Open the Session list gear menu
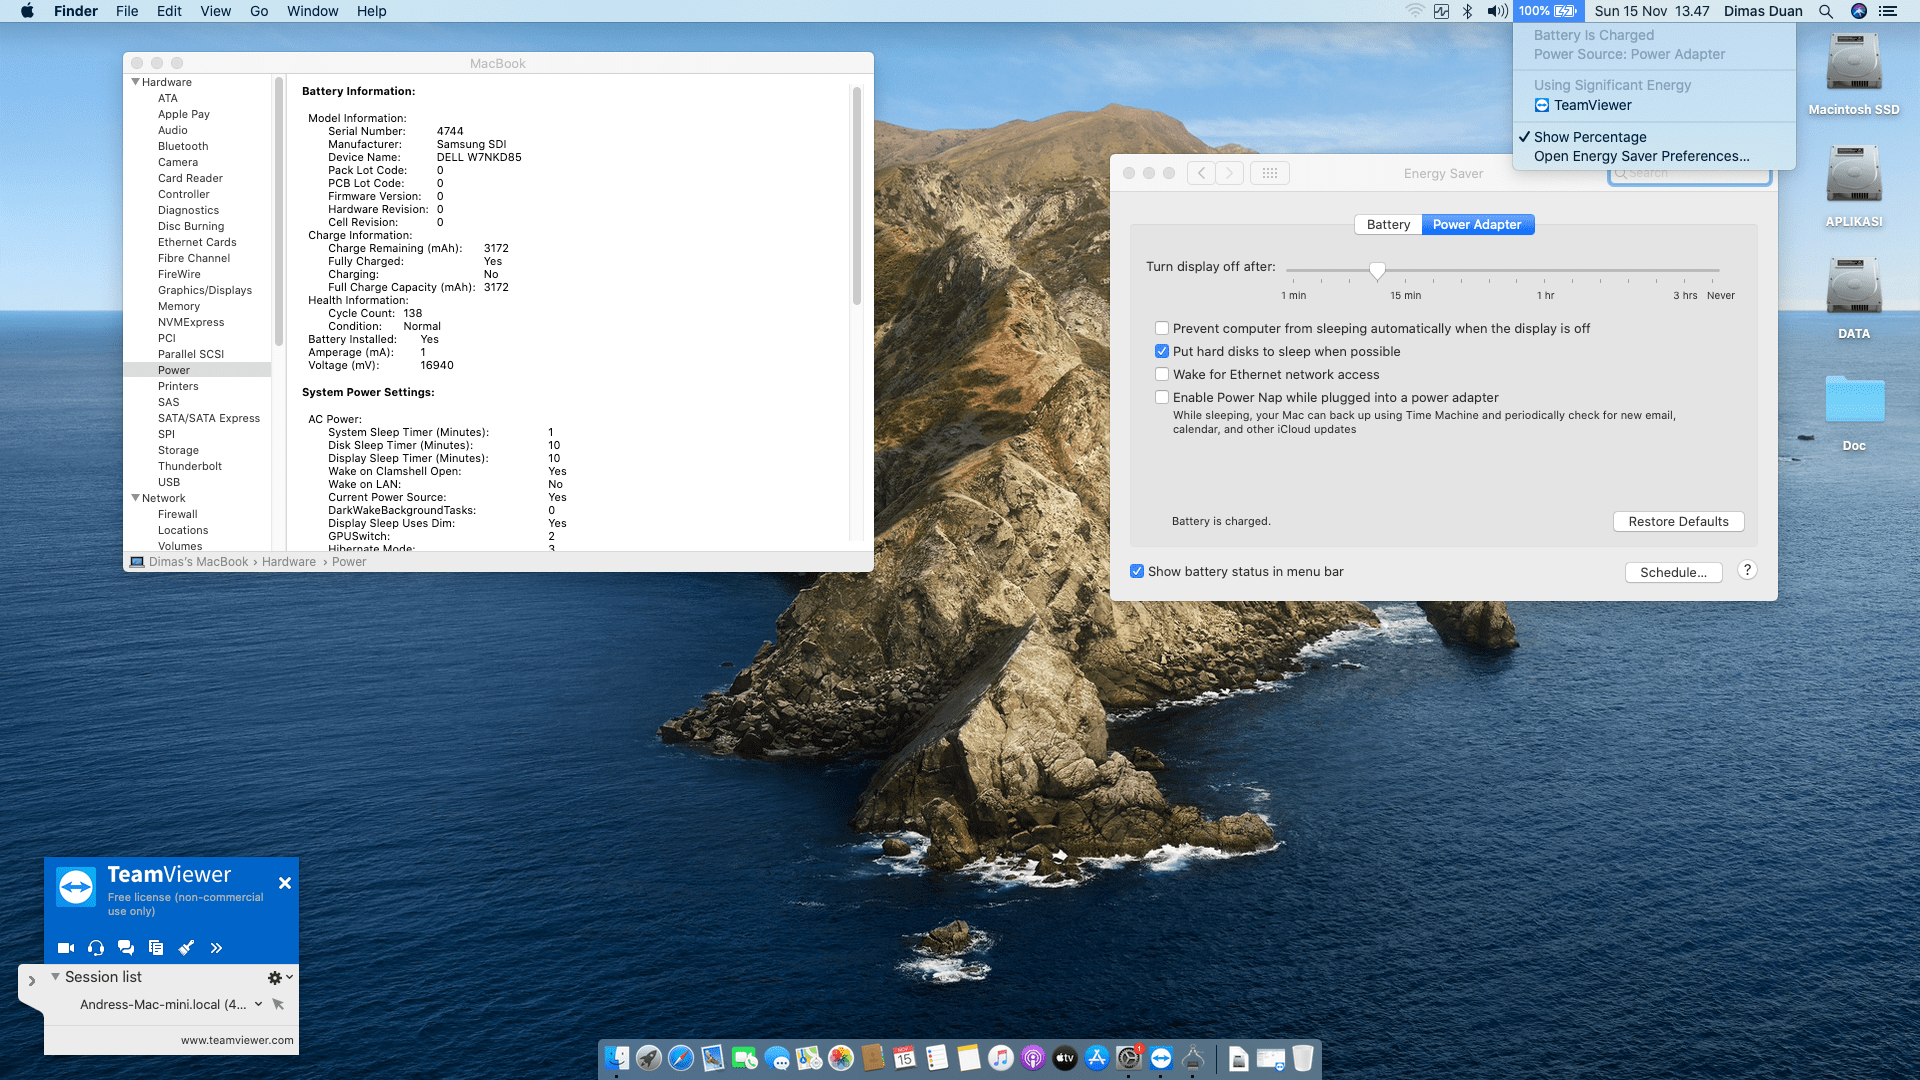Screen dimensions: 1920x1080 point(280,977)
